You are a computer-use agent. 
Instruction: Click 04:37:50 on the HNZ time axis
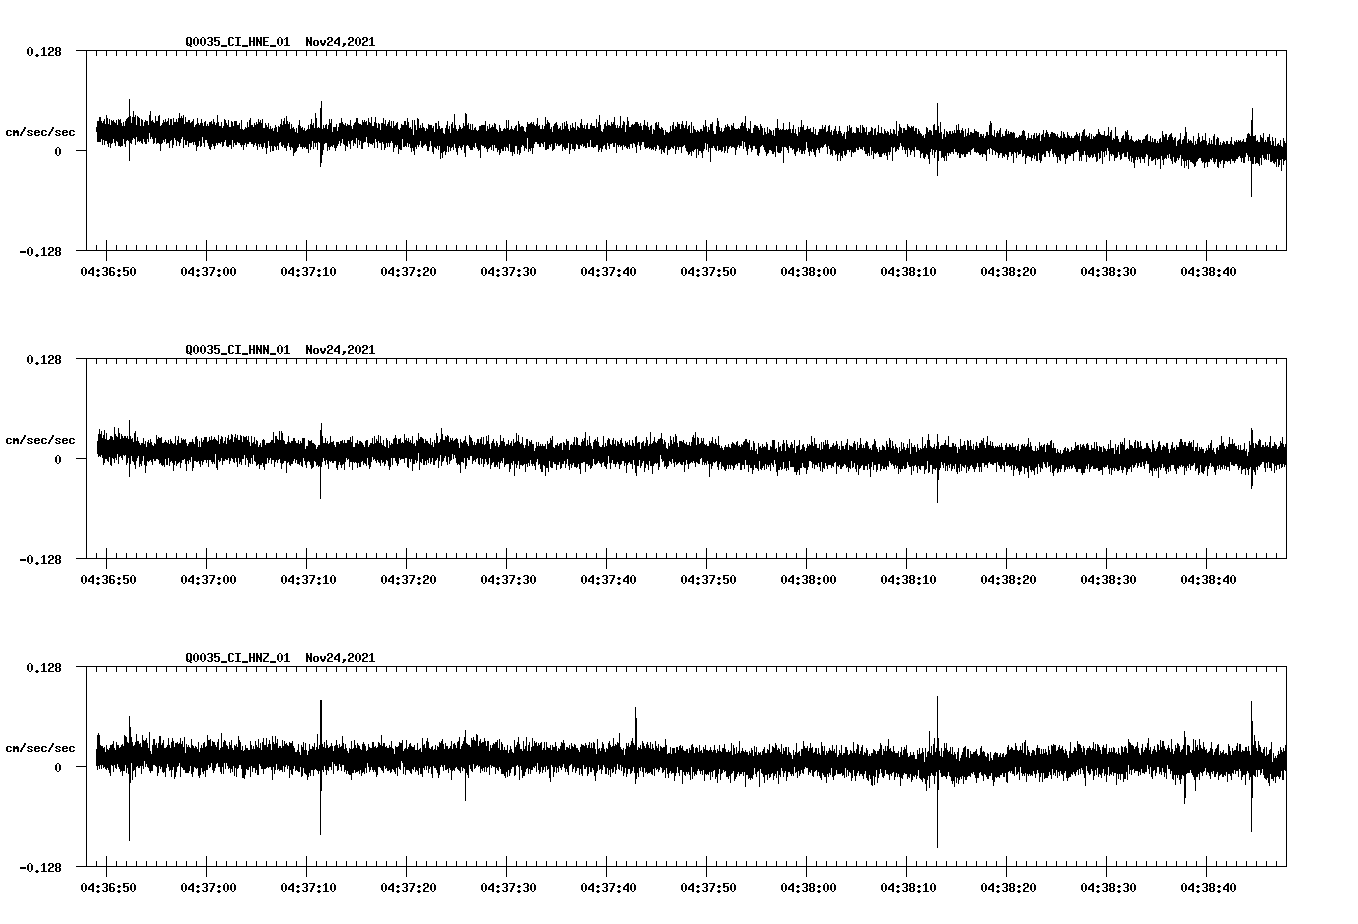(x=708, y=888)
